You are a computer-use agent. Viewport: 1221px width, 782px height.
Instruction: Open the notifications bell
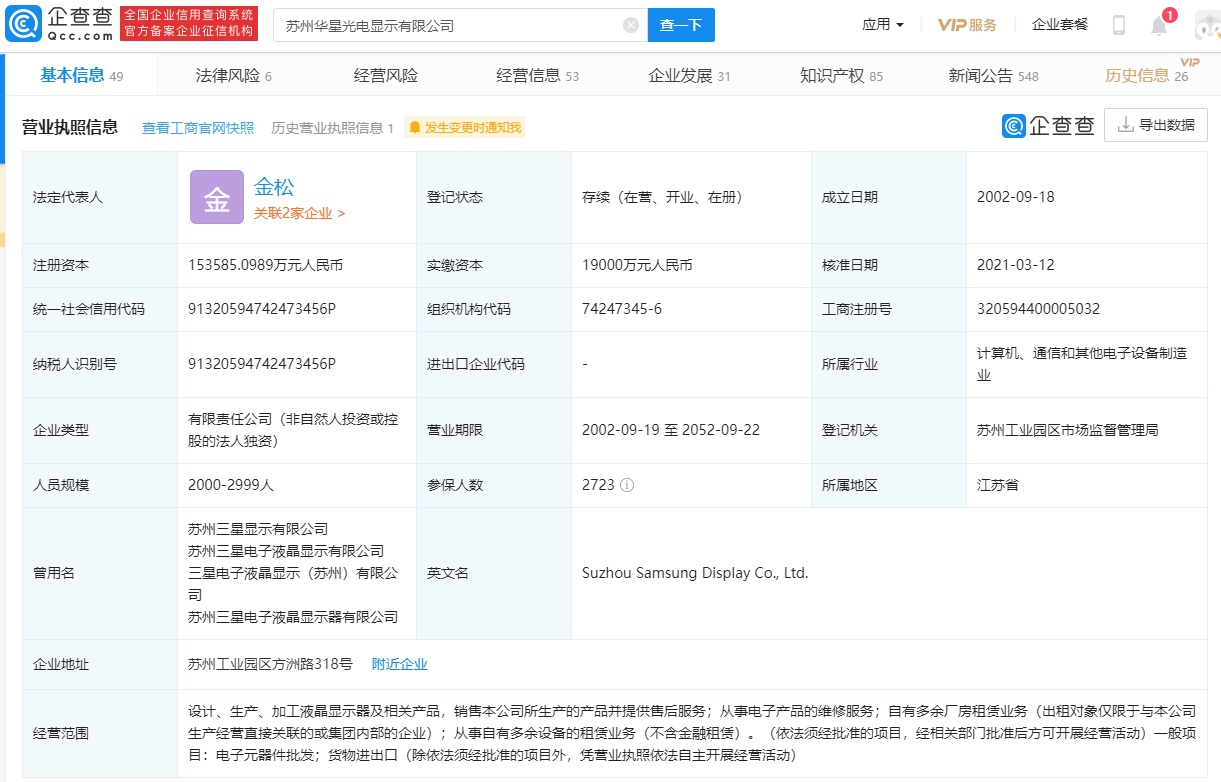1159,26
